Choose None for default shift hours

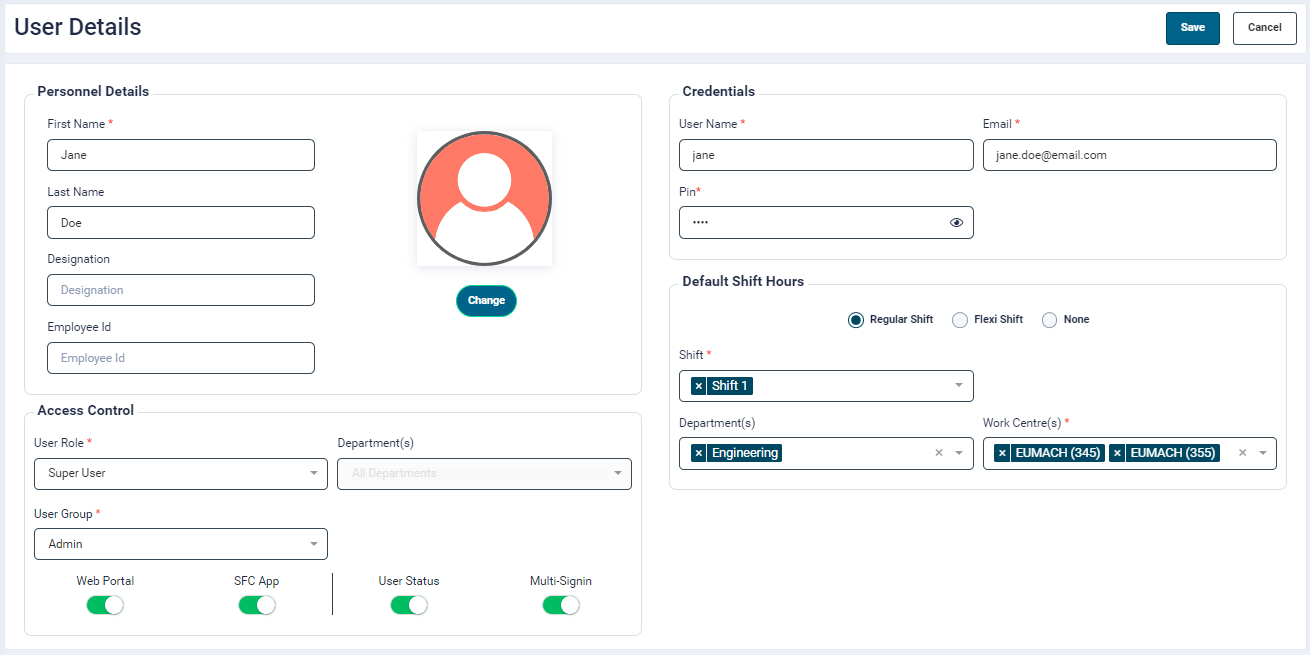(1050, 320)
